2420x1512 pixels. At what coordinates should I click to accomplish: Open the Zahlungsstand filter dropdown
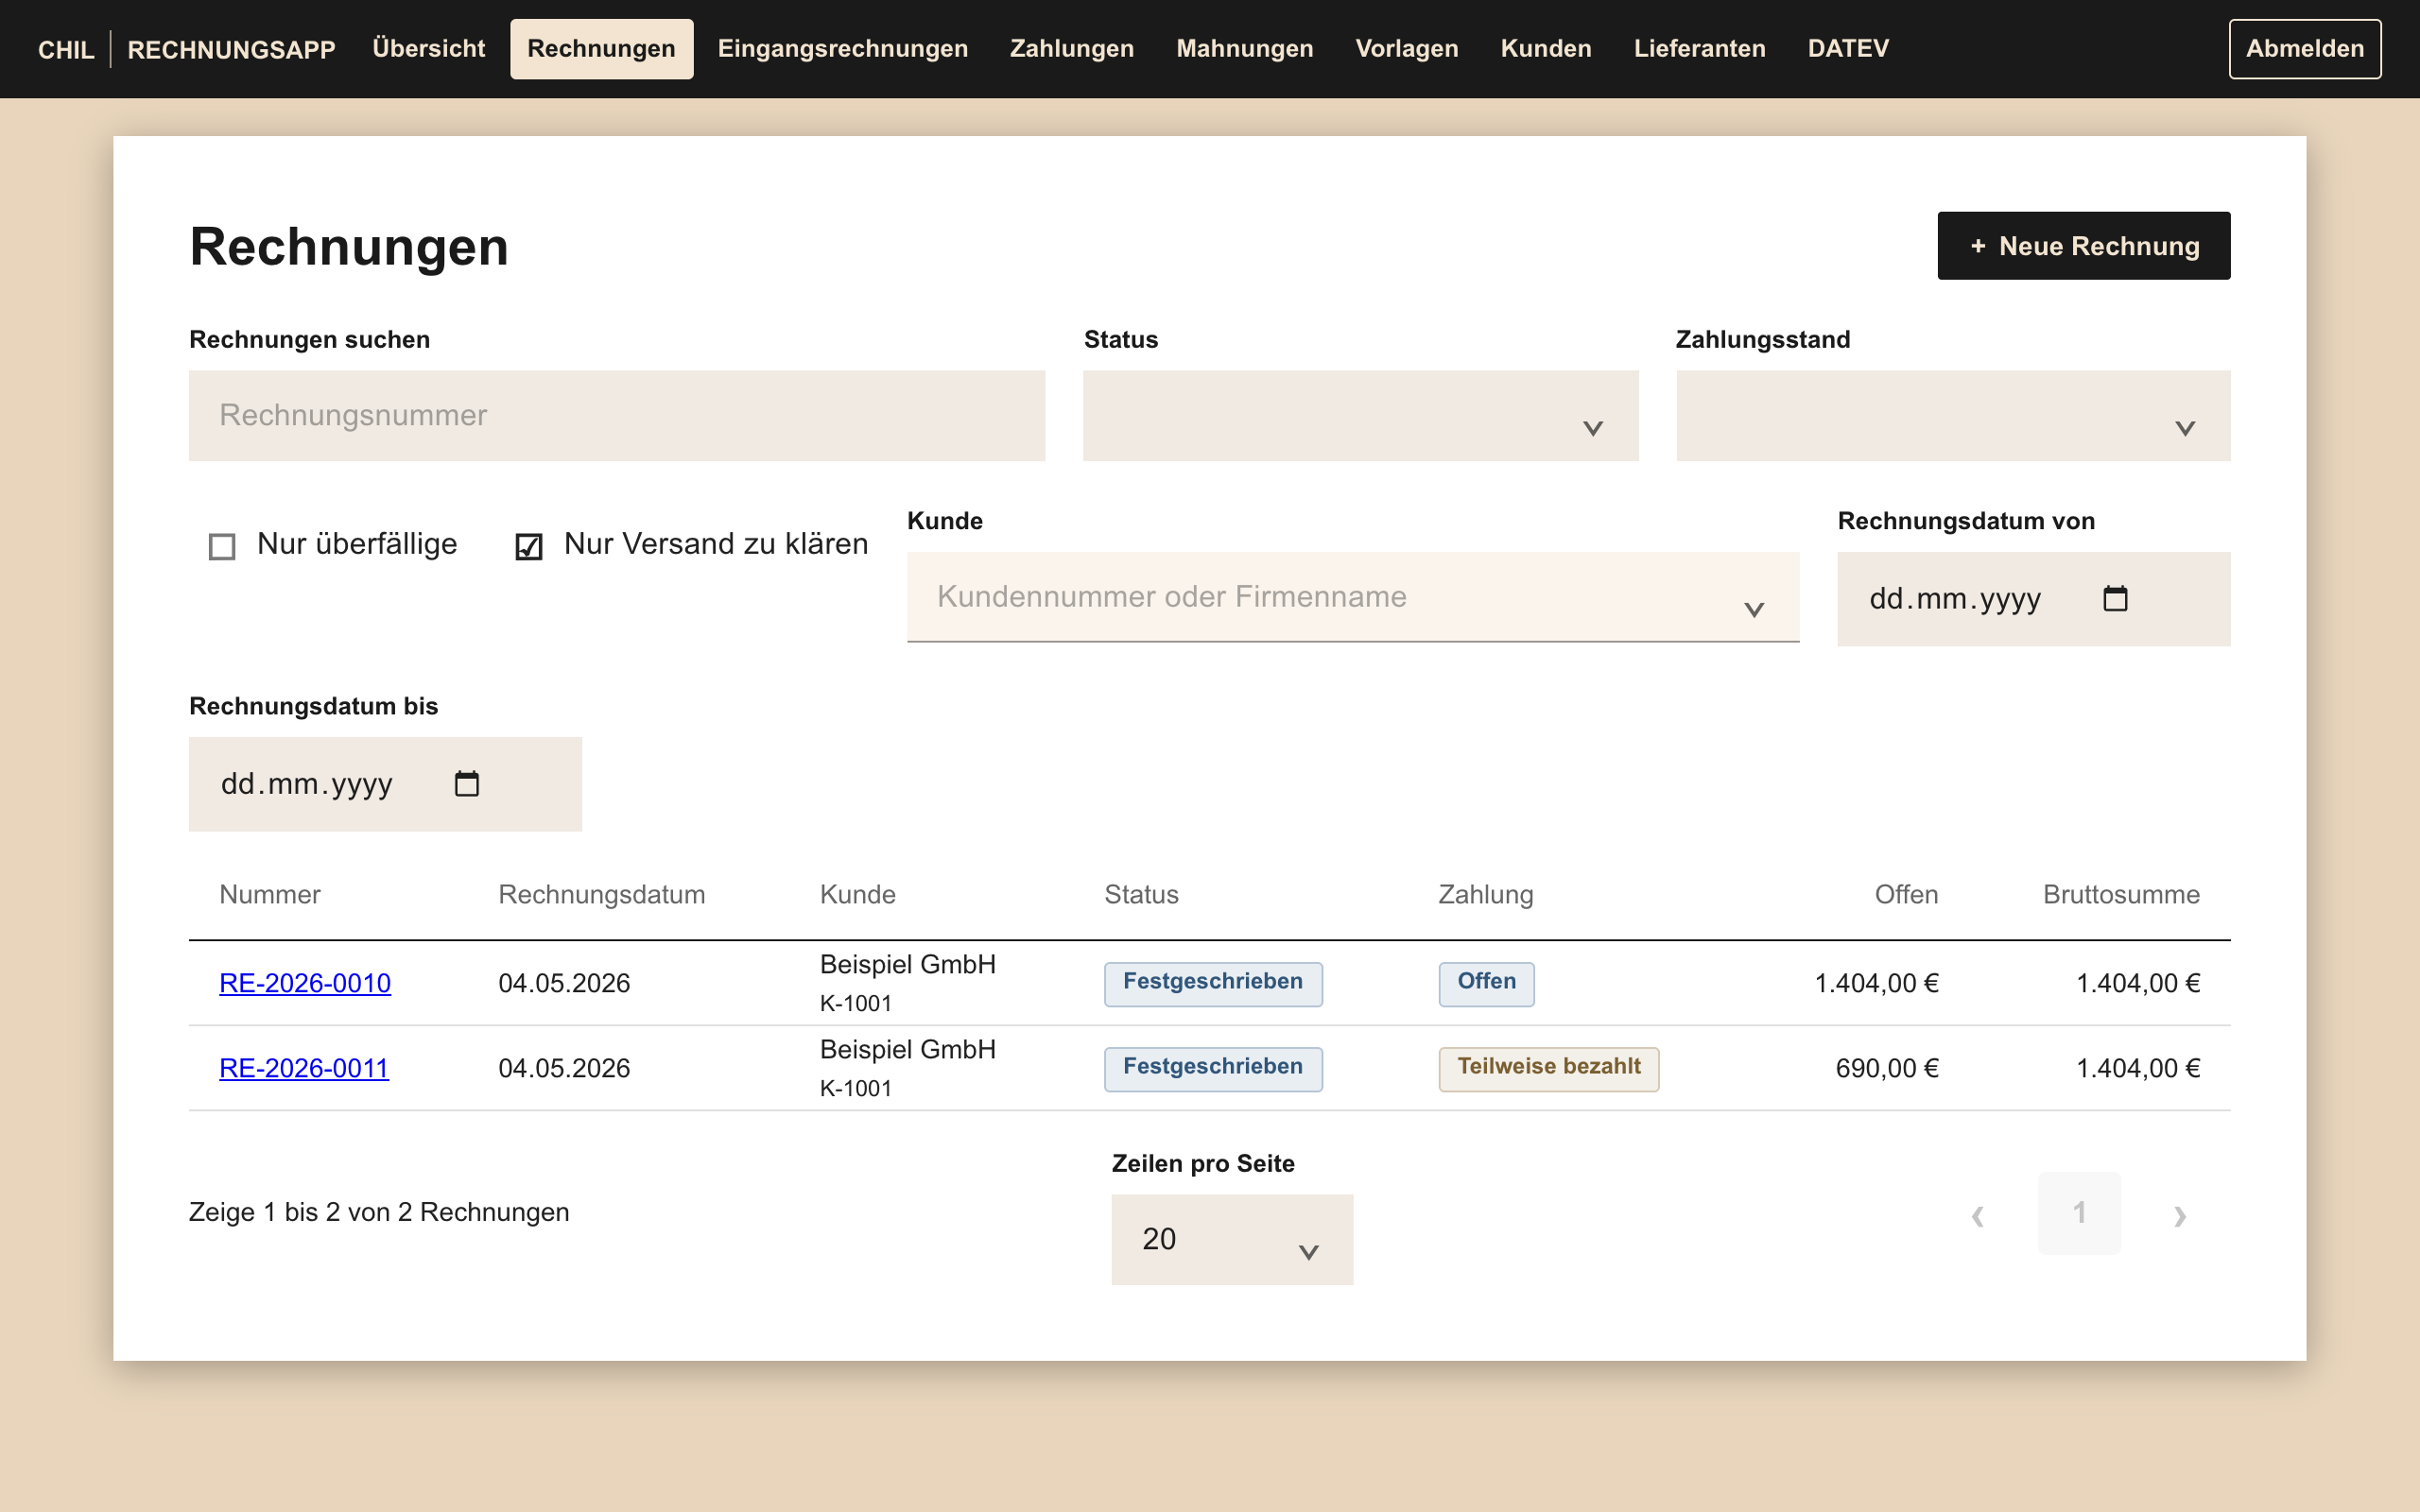pyautogui.click(x=1953, y=415)
